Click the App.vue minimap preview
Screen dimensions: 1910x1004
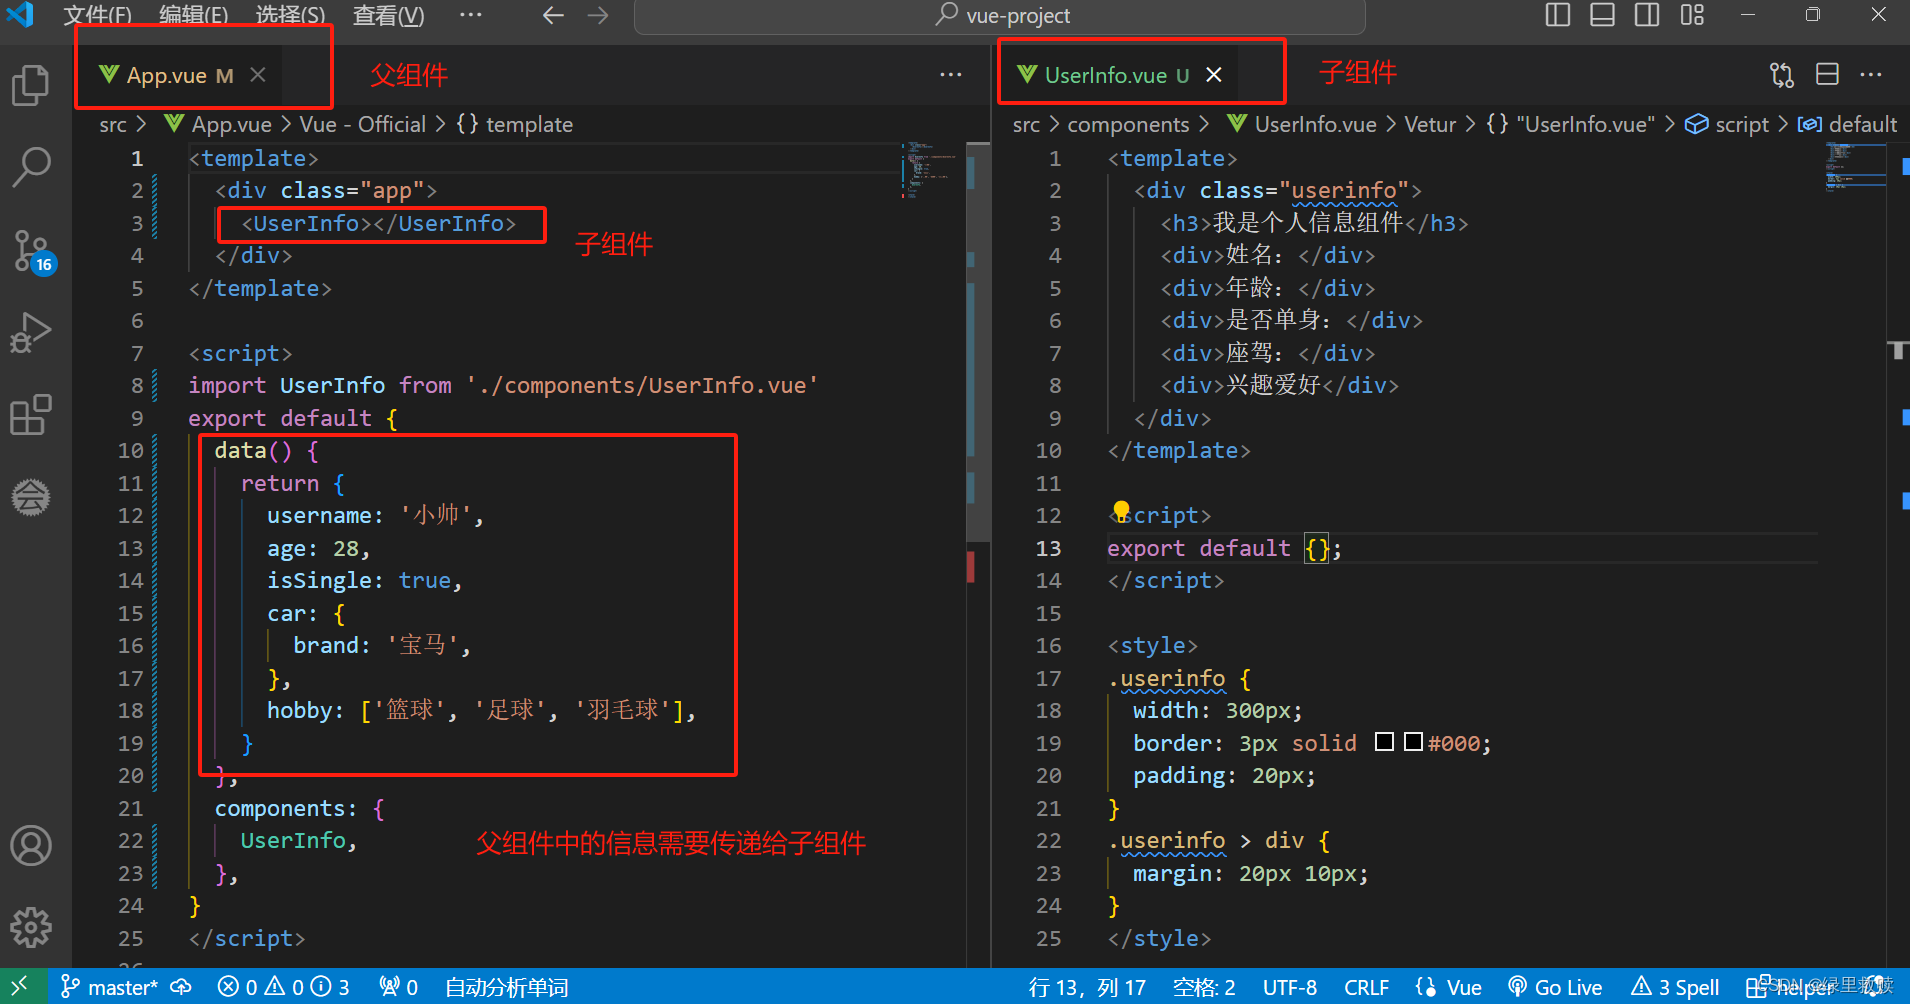(931, 171)
